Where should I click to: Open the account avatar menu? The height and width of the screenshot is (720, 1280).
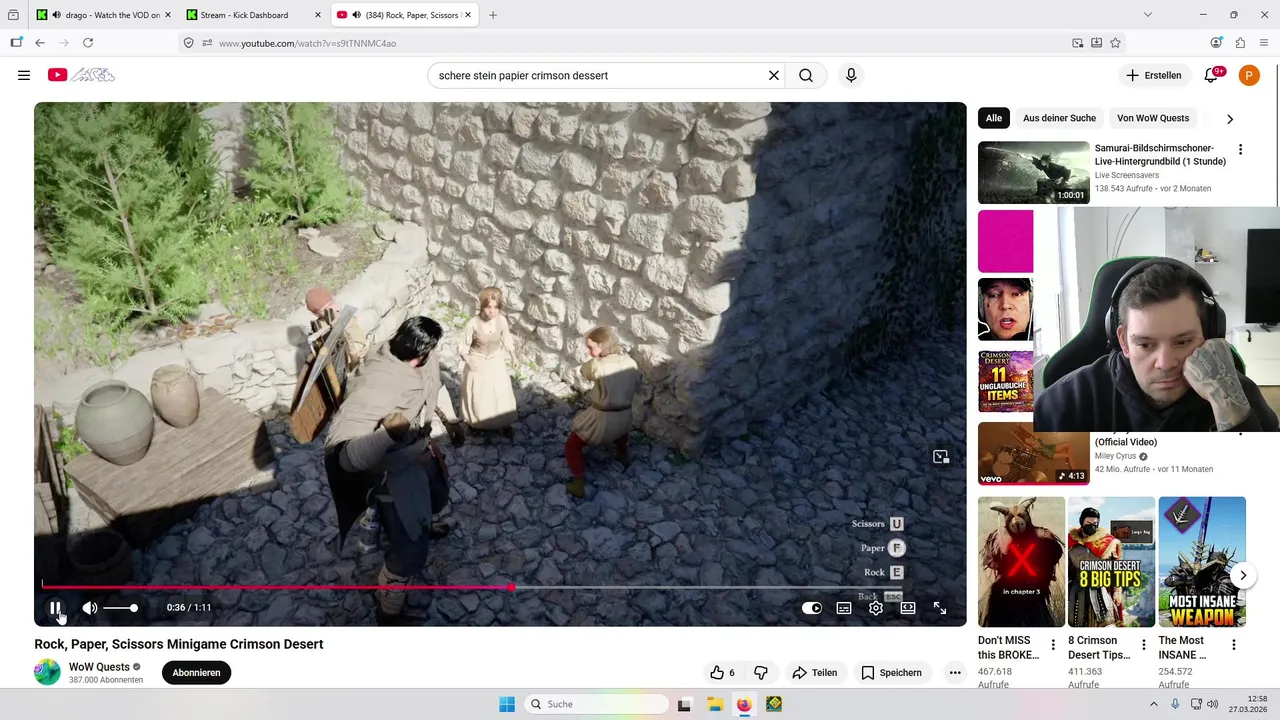[x=1249, y=75]
